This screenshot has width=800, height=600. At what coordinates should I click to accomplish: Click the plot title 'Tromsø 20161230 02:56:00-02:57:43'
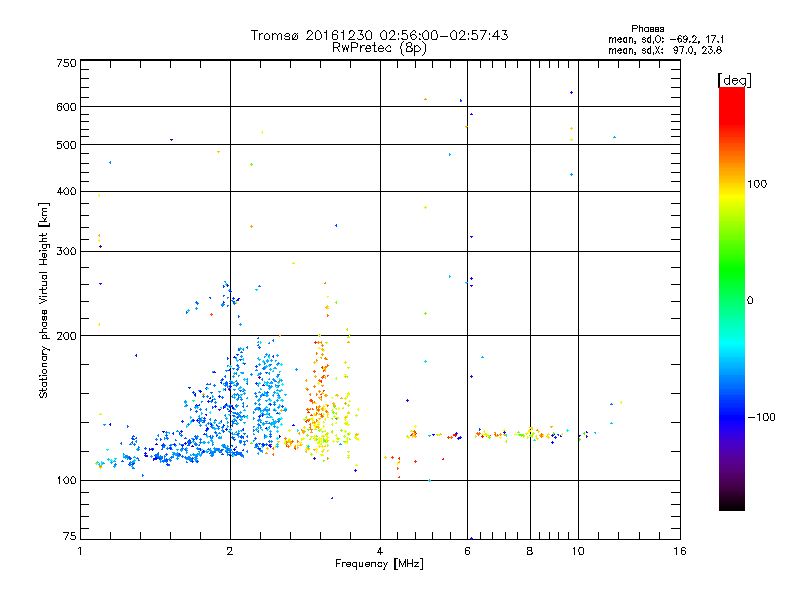coord(379,35)
